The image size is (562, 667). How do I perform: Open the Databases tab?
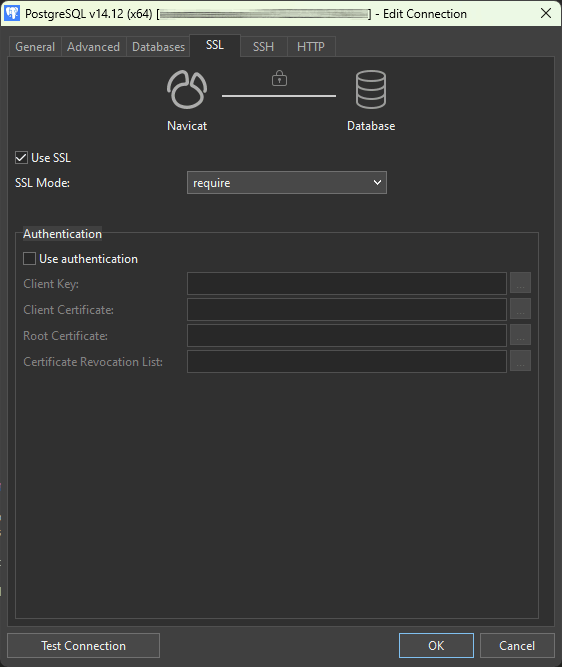[x=158, y=47]
